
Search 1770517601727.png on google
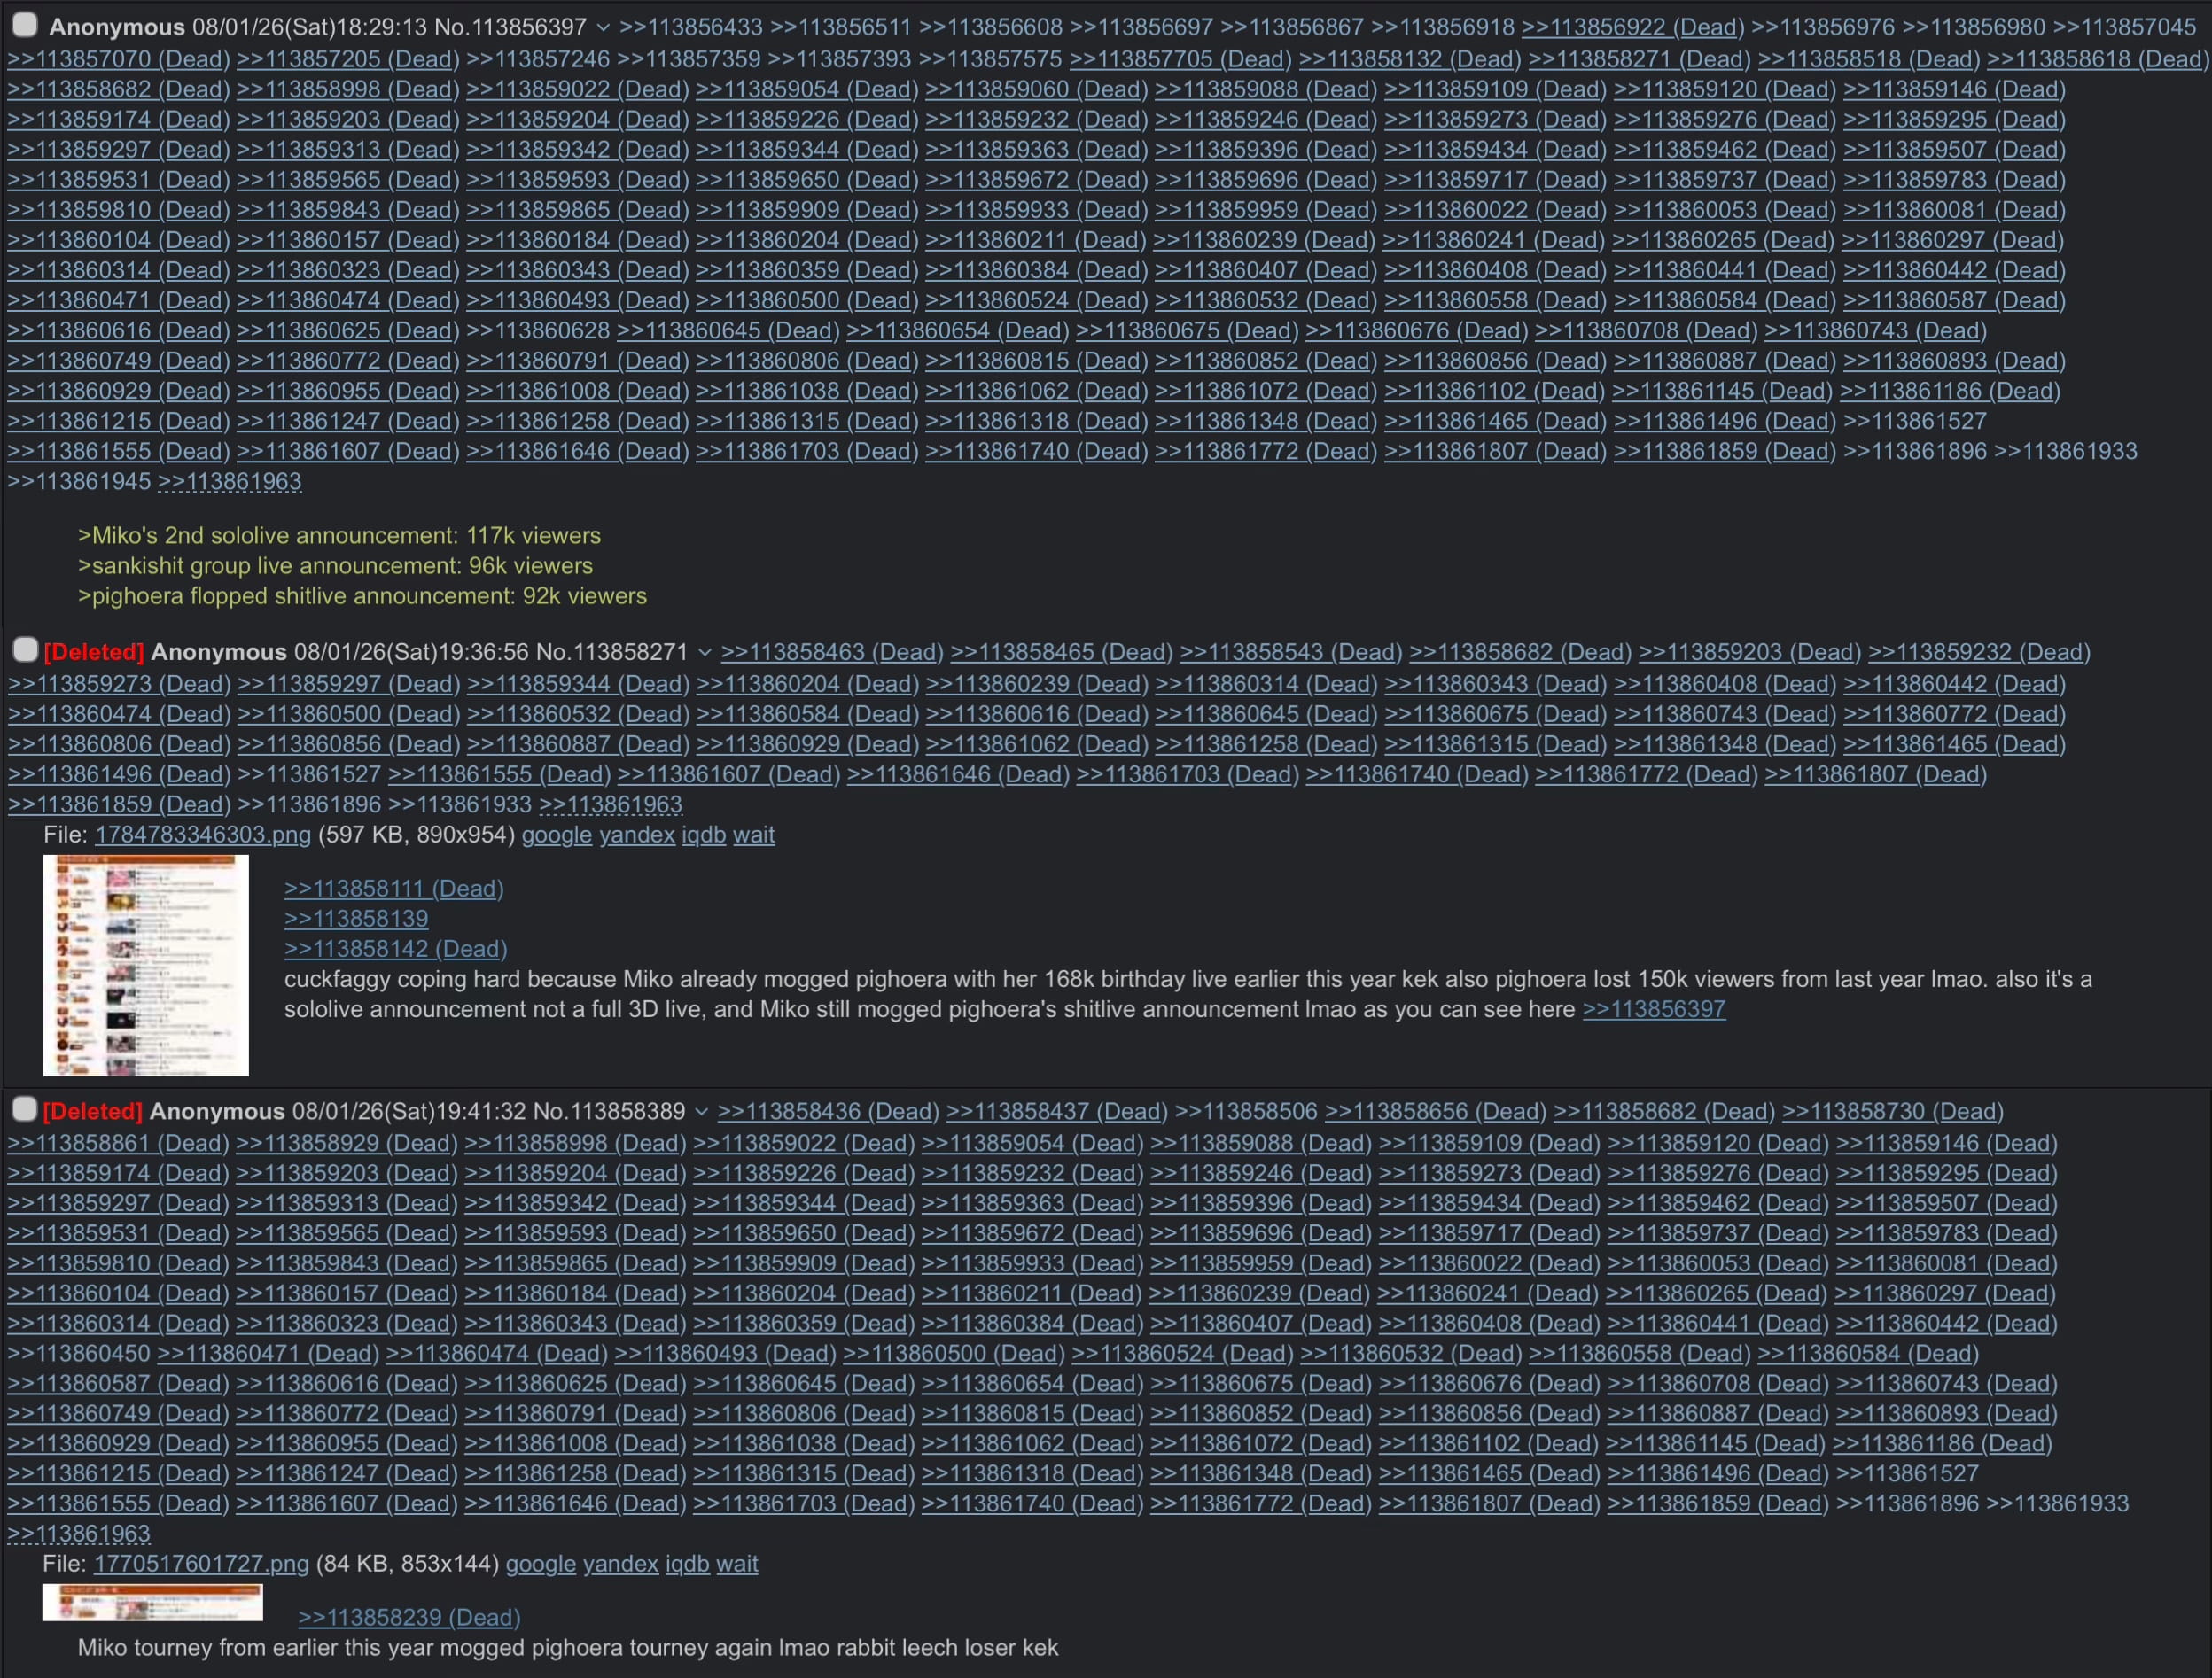541,1564
